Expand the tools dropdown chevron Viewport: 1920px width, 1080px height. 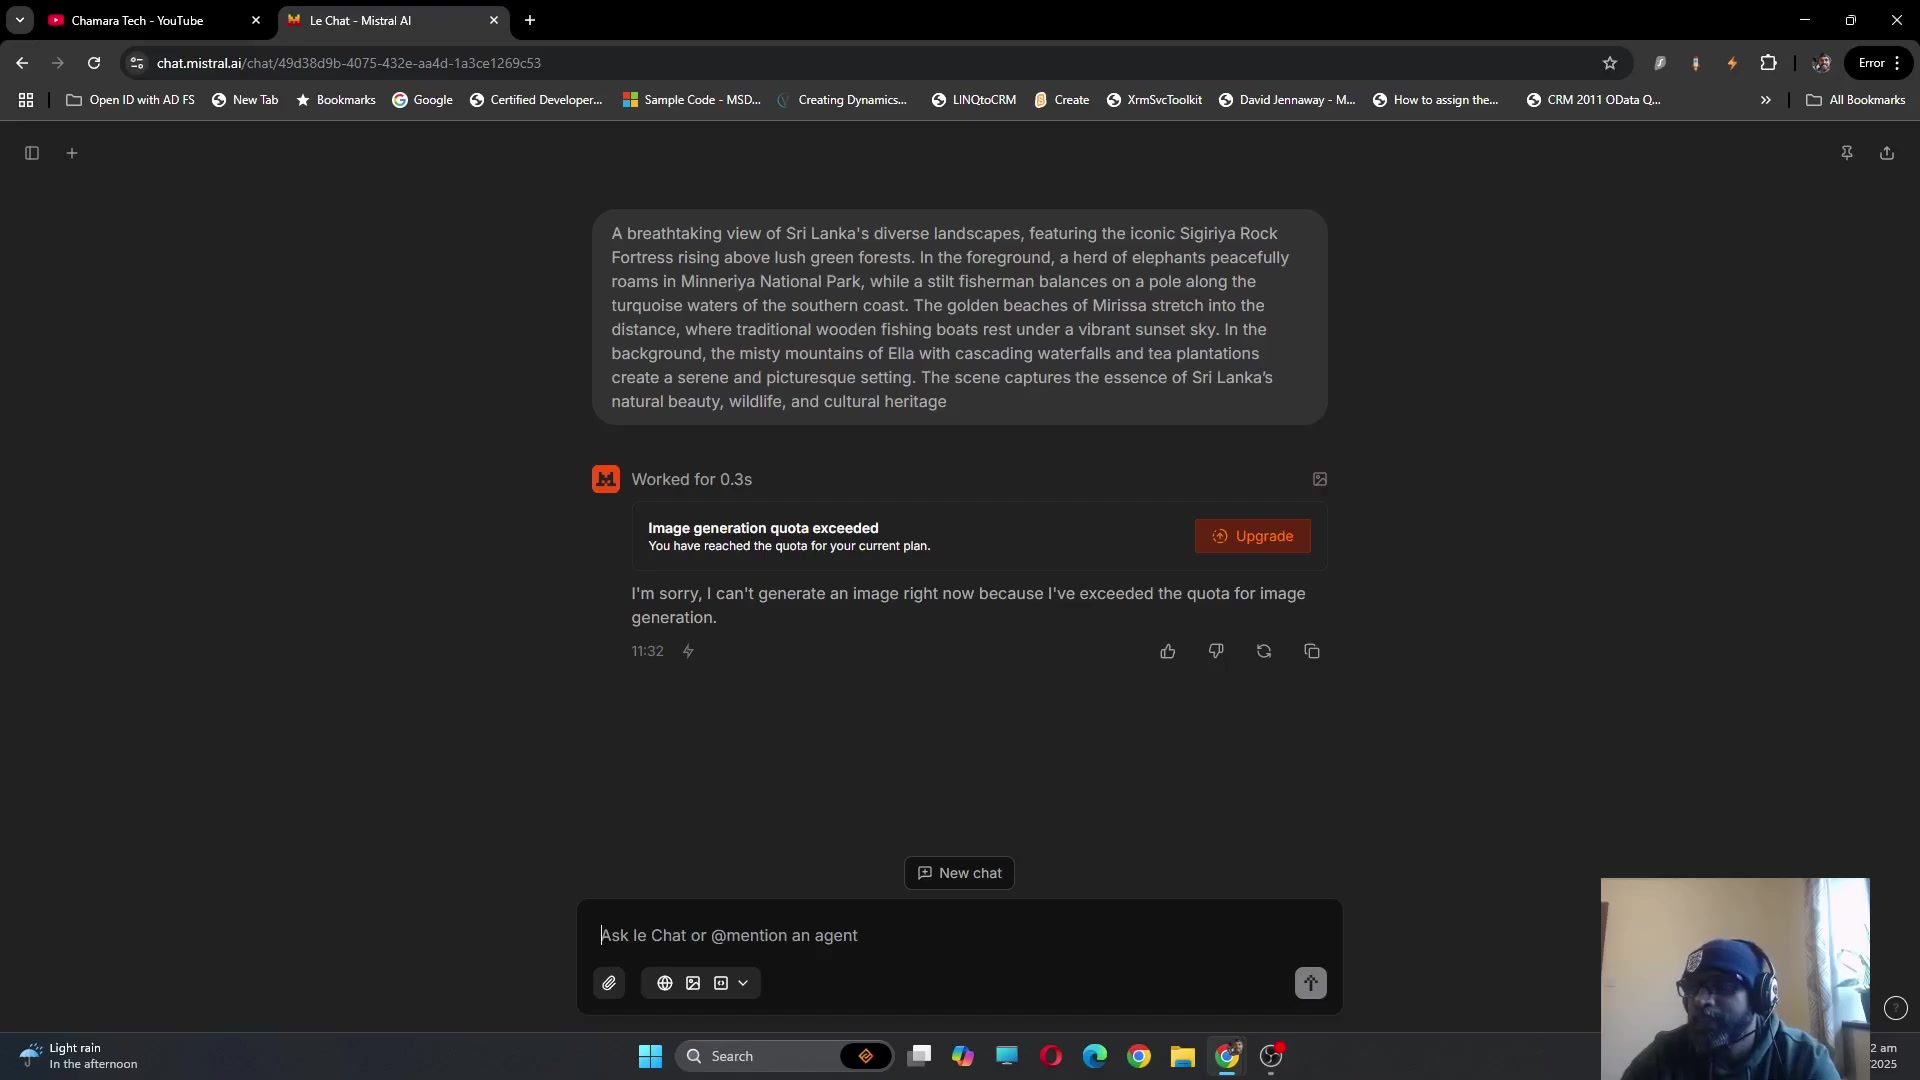click(743, 983)
